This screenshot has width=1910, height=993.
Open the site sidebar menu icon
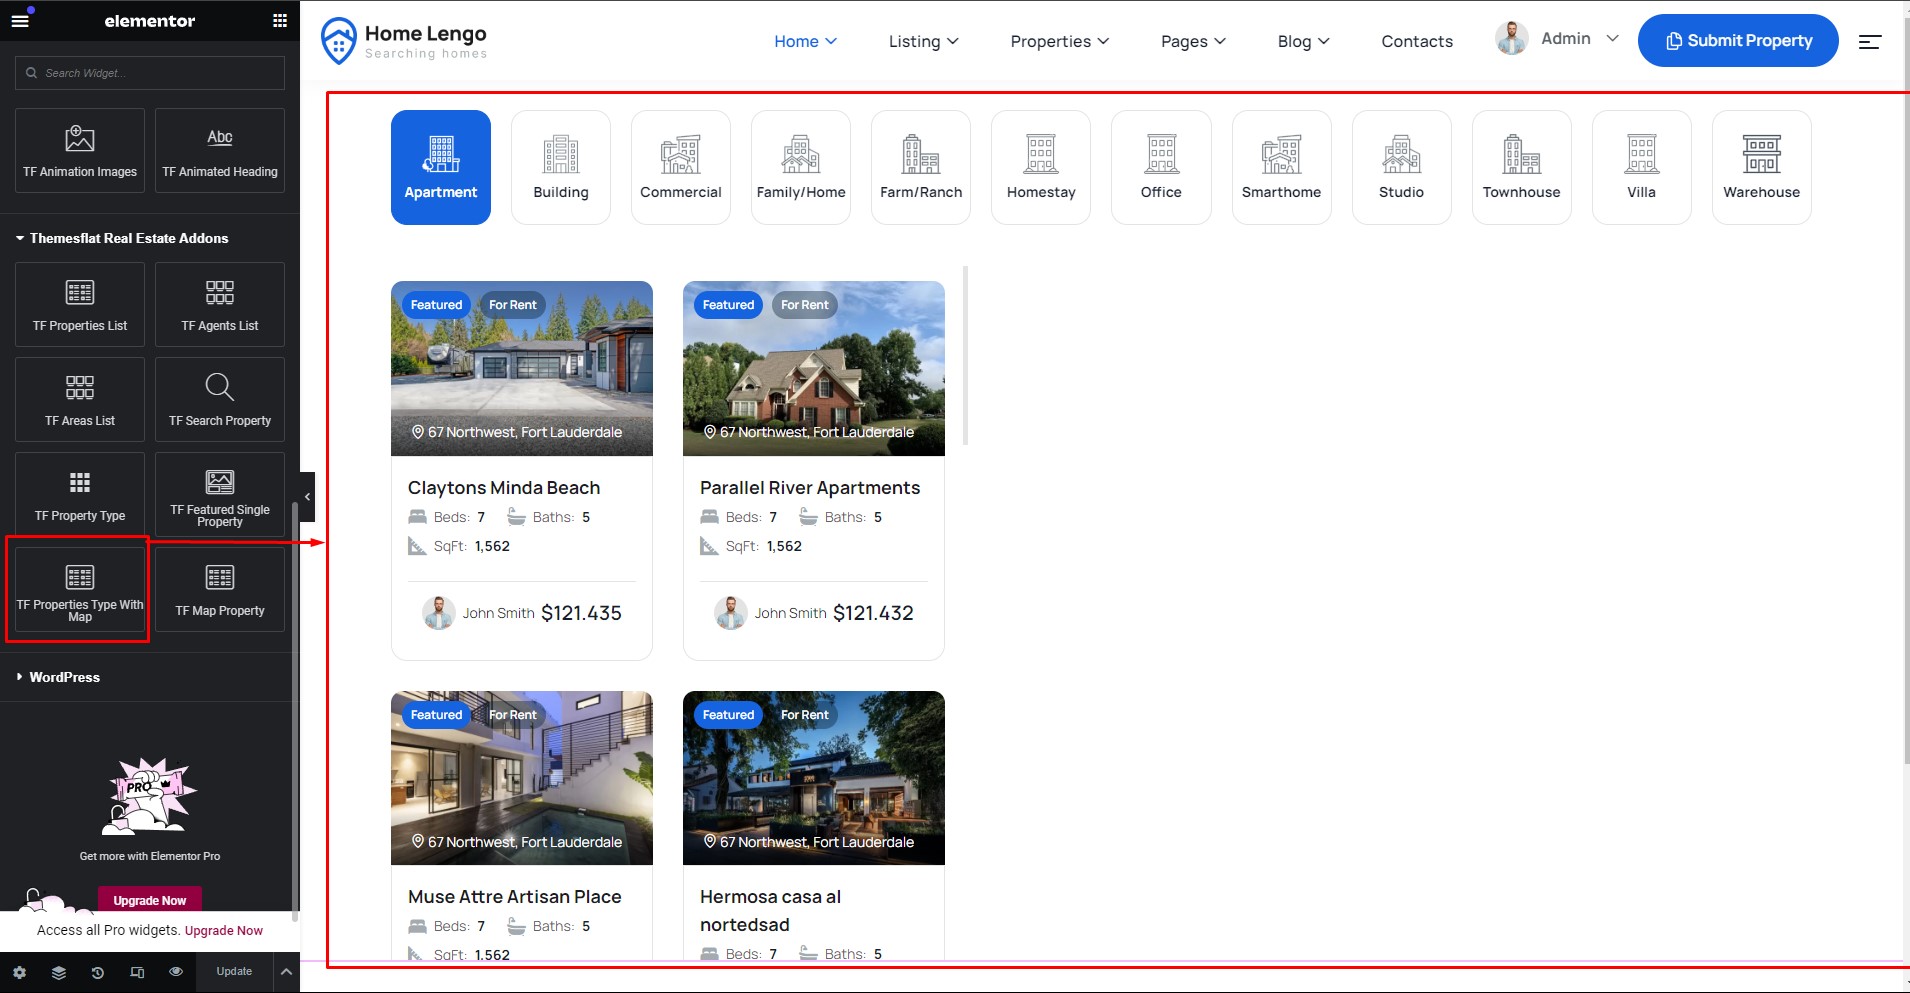coord(1870,41)
